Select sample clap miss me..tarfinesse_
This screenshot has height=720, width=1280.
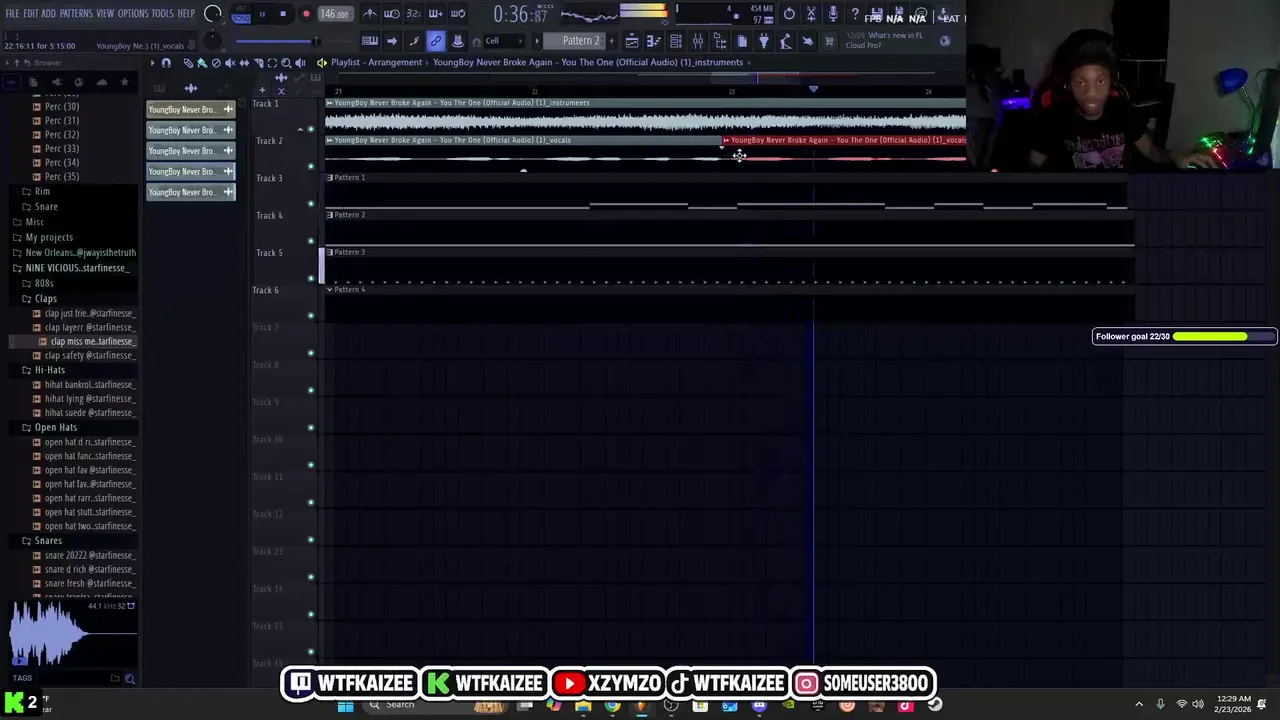(x=92, y=341)
